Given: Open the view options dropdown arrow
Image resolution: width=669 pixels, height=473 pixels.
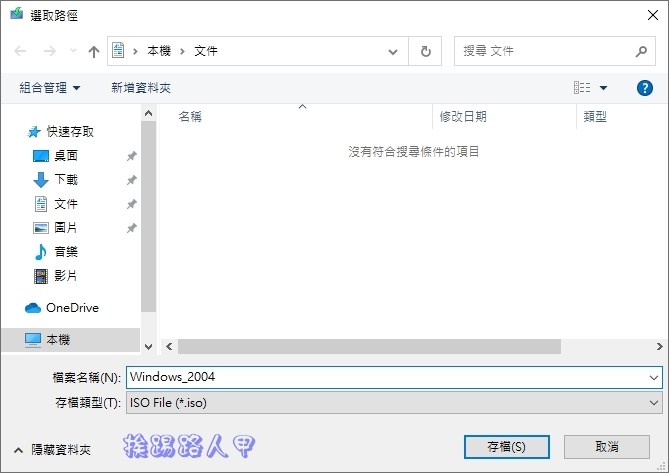Looking at the screenshot, I should [603, 88].
